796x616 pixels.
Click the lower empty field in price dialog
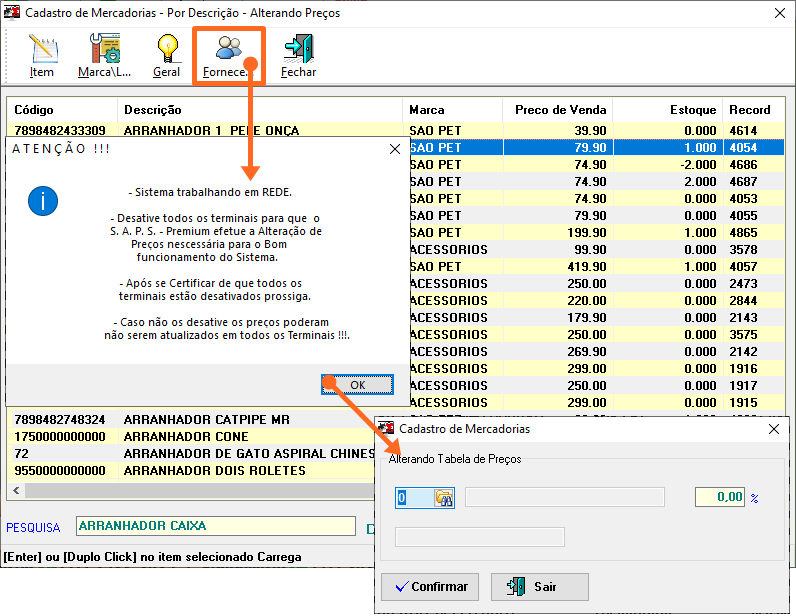click(x=480, y=537)
